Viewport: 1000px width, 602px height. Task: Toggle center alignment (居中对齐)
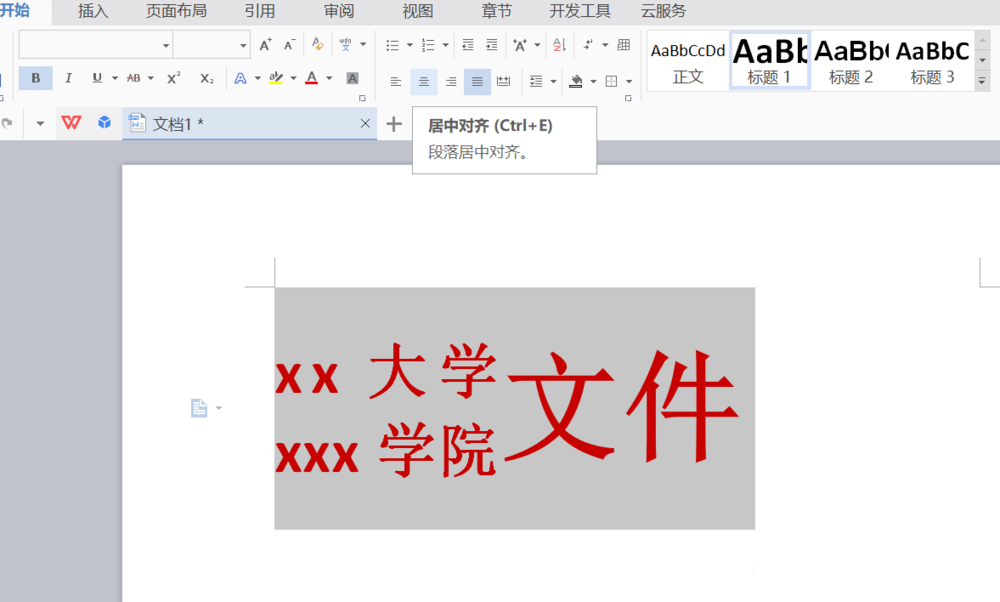[423, 81]
